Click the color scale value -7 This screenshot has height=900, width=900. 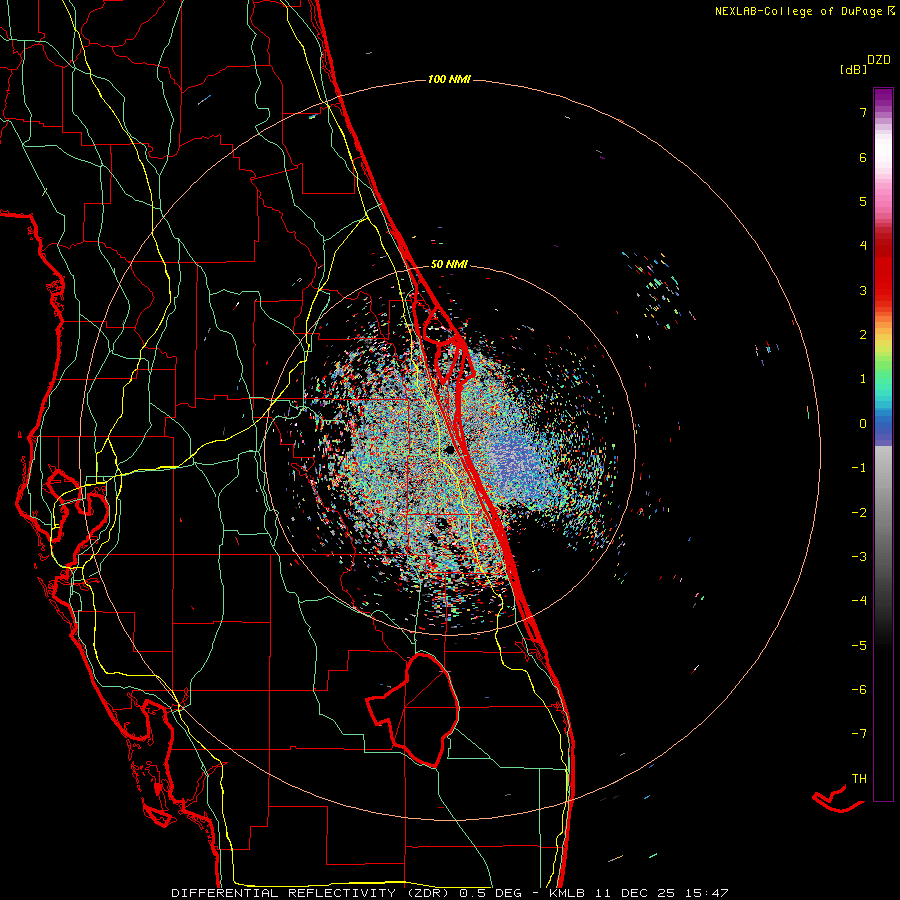(x=859, y=734)
